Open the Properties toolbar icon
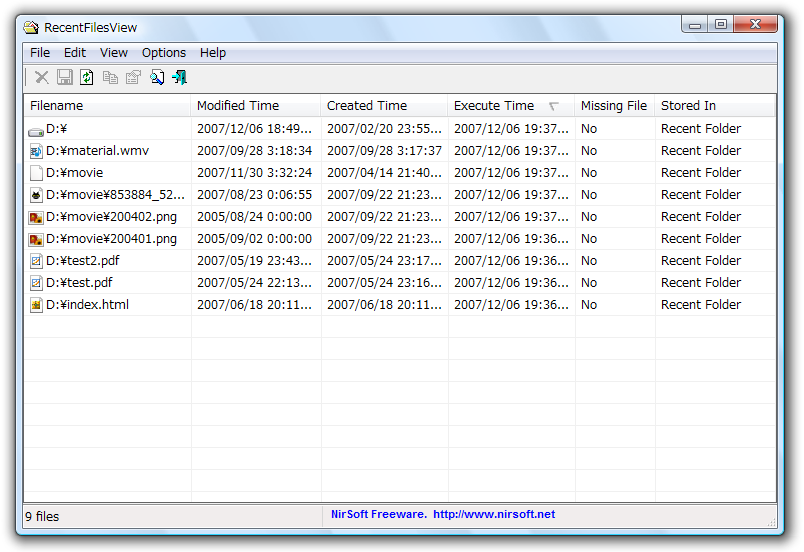804x552 pixels. (133, 77)
